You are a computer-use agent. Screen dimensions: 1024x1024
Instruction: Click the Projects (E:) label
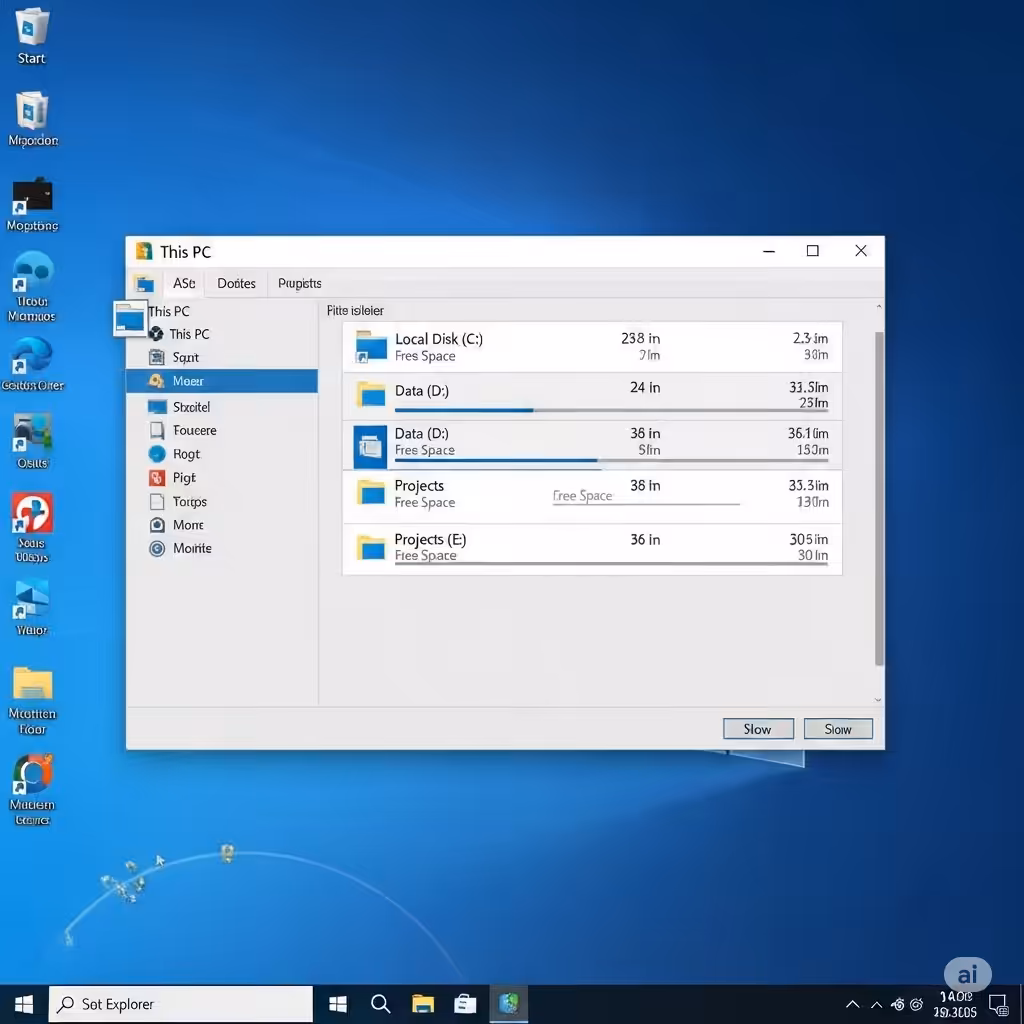tap(430, 539)
